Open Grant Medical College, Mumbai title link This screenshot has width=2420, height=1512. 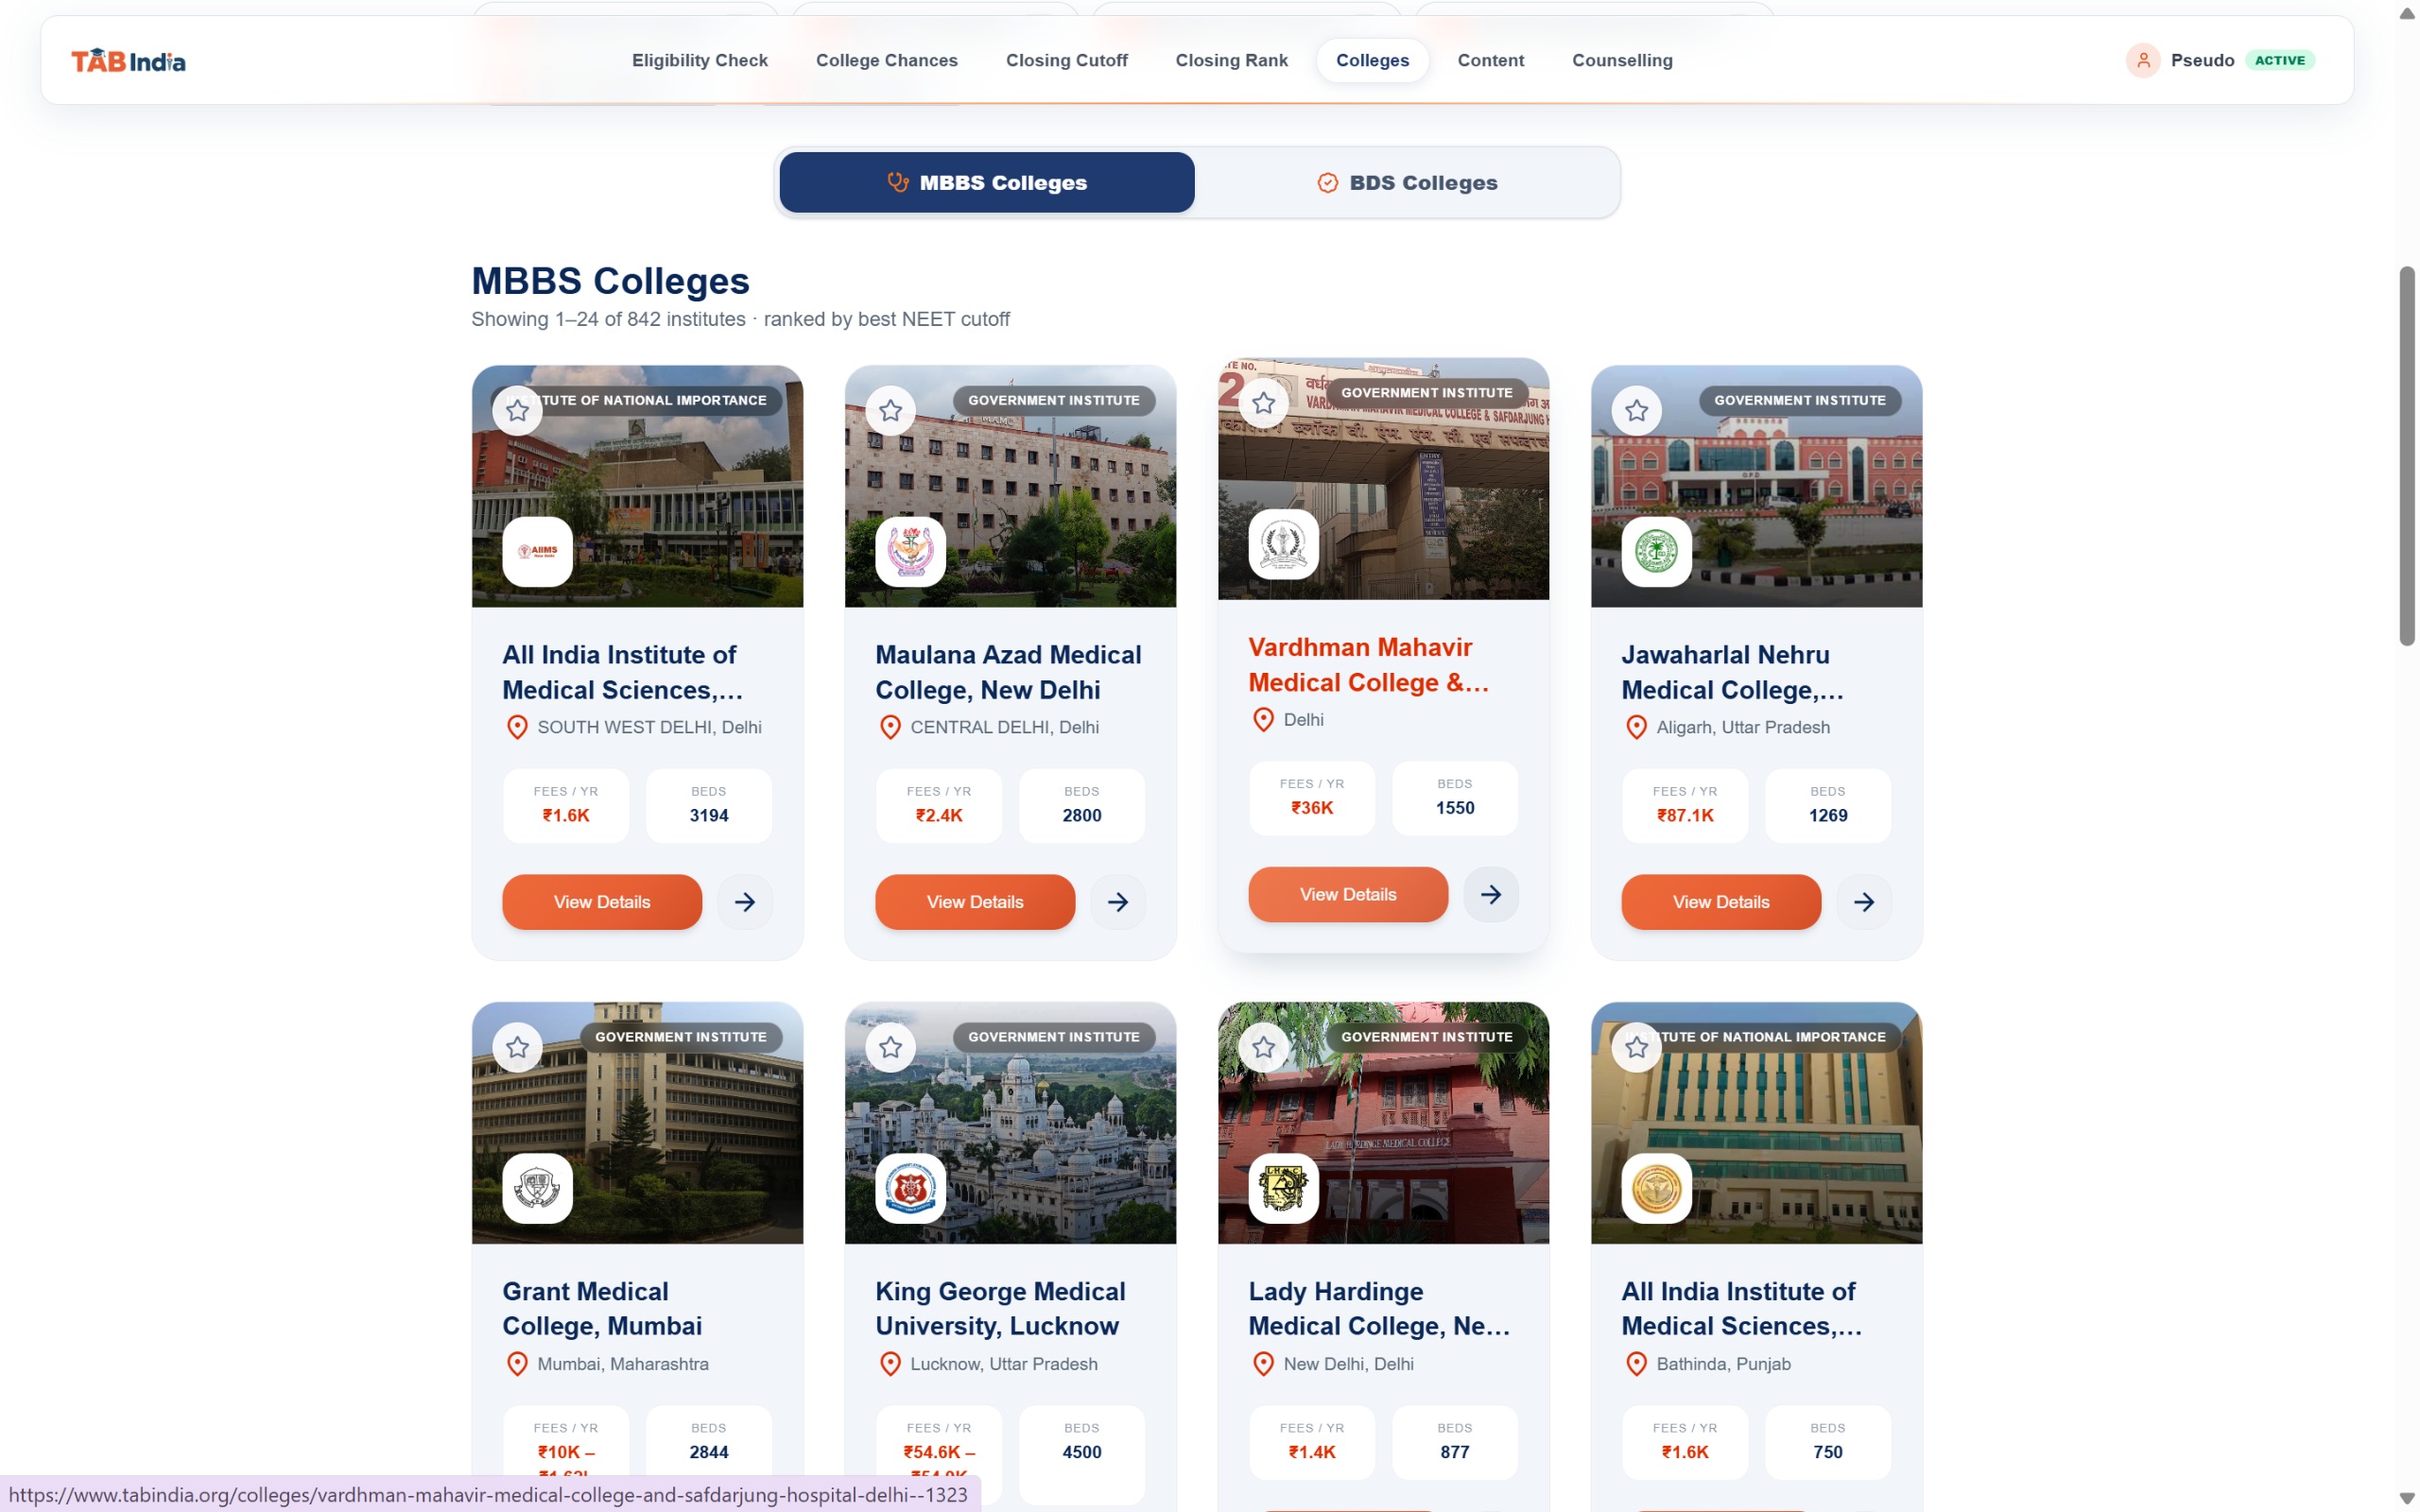click(602, 1308)
